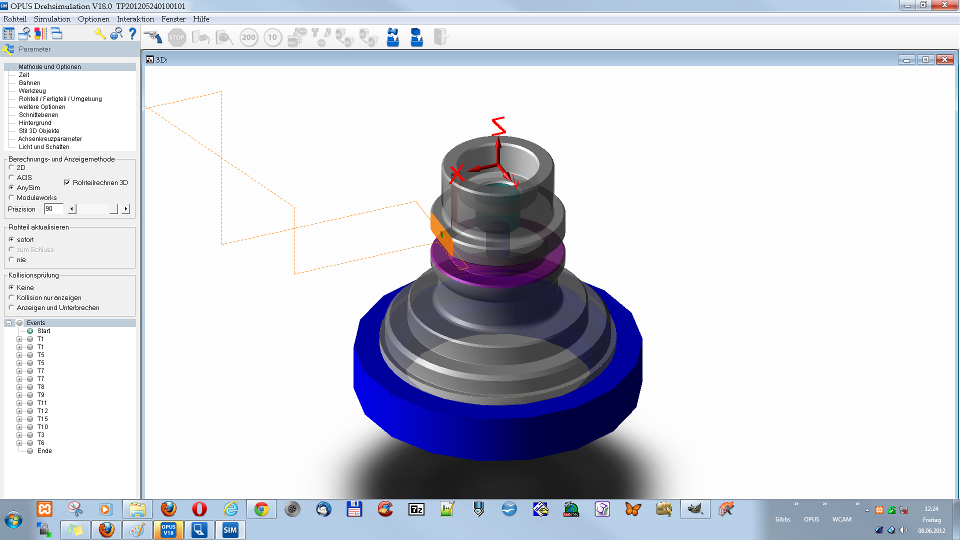The image size is (960, 540).
Task: Open the Fenster menu
Action: [x=173, y=19]
